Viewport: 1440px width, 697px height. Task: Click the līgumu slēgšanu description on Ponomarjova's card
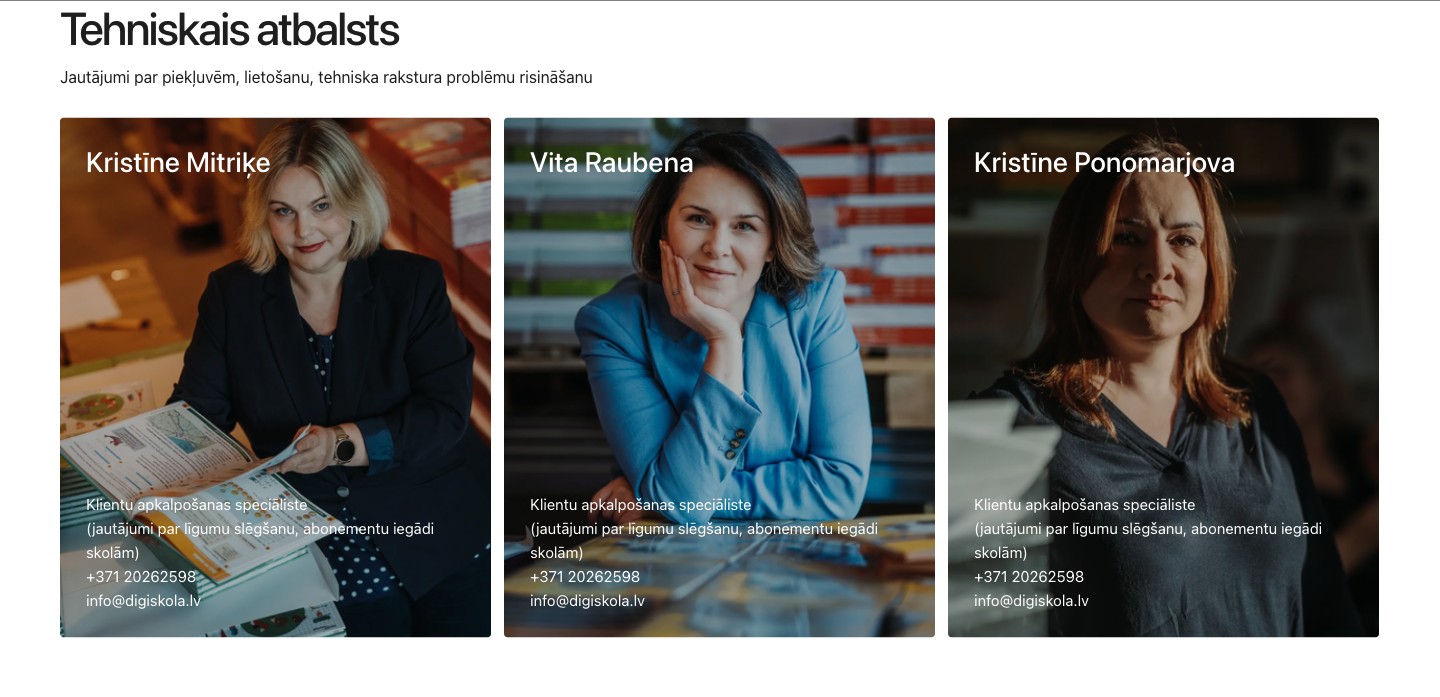point(1148,541)
